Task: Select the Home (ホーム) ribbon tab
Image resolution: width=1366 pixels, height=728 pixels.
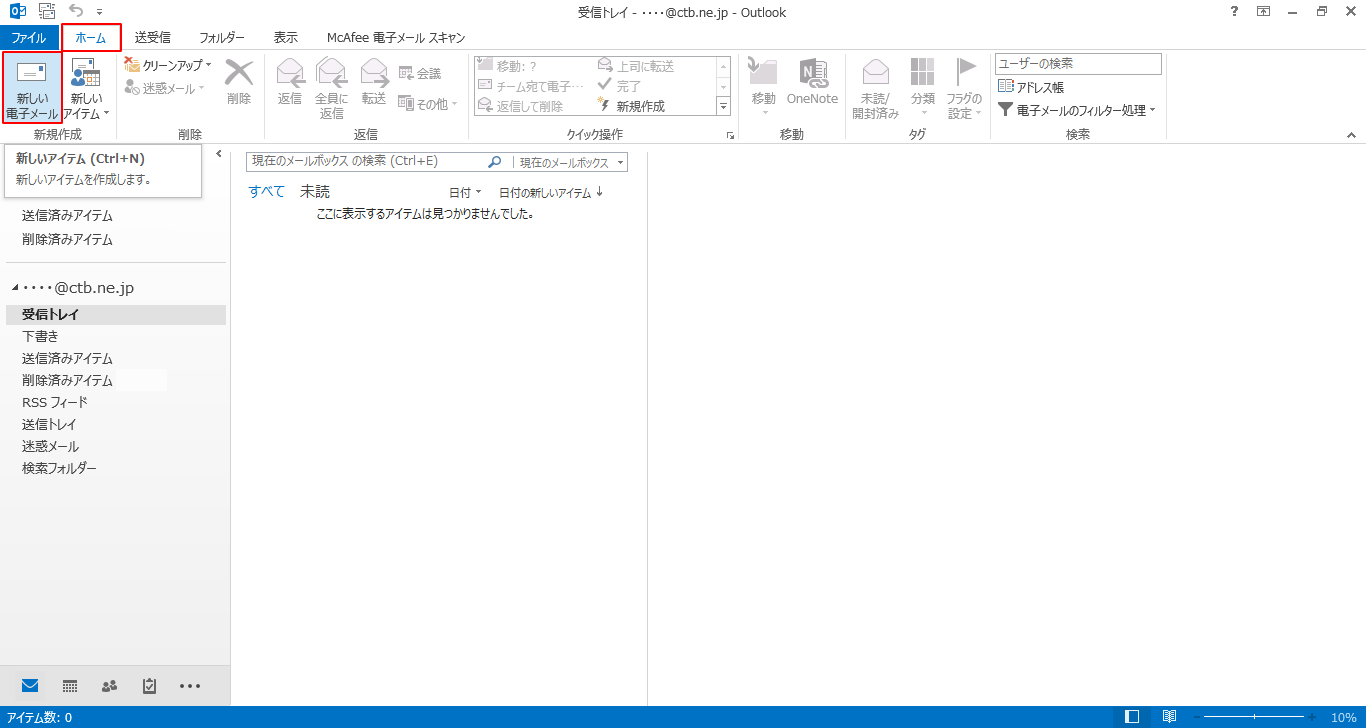Action: click(x=91, y=37)
